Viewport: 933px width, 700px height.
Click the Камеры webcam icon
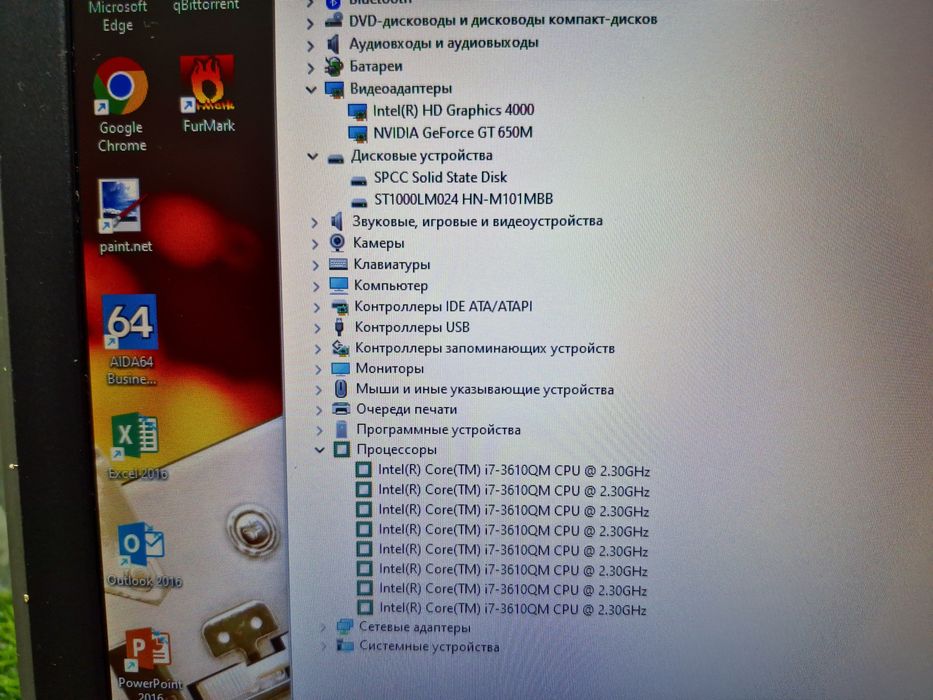337,243
